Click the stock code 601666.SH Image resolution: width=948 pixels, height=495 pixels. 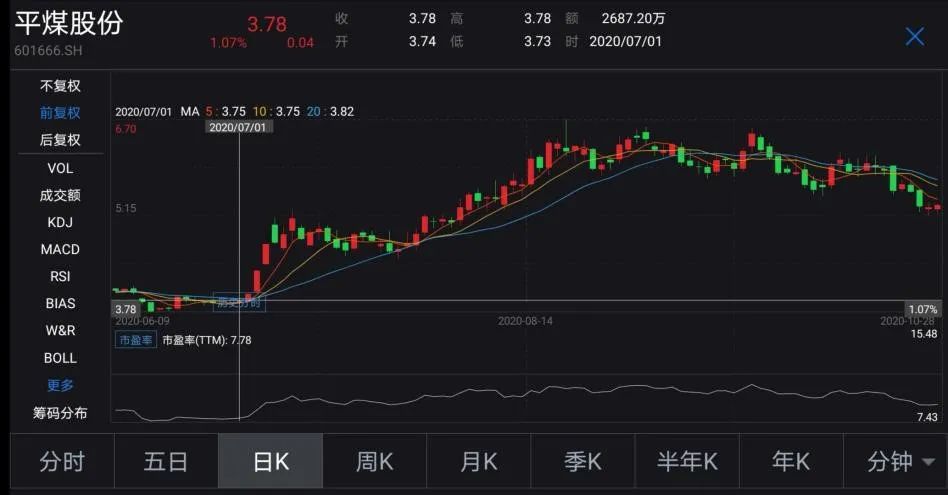[x=48, y=51]
